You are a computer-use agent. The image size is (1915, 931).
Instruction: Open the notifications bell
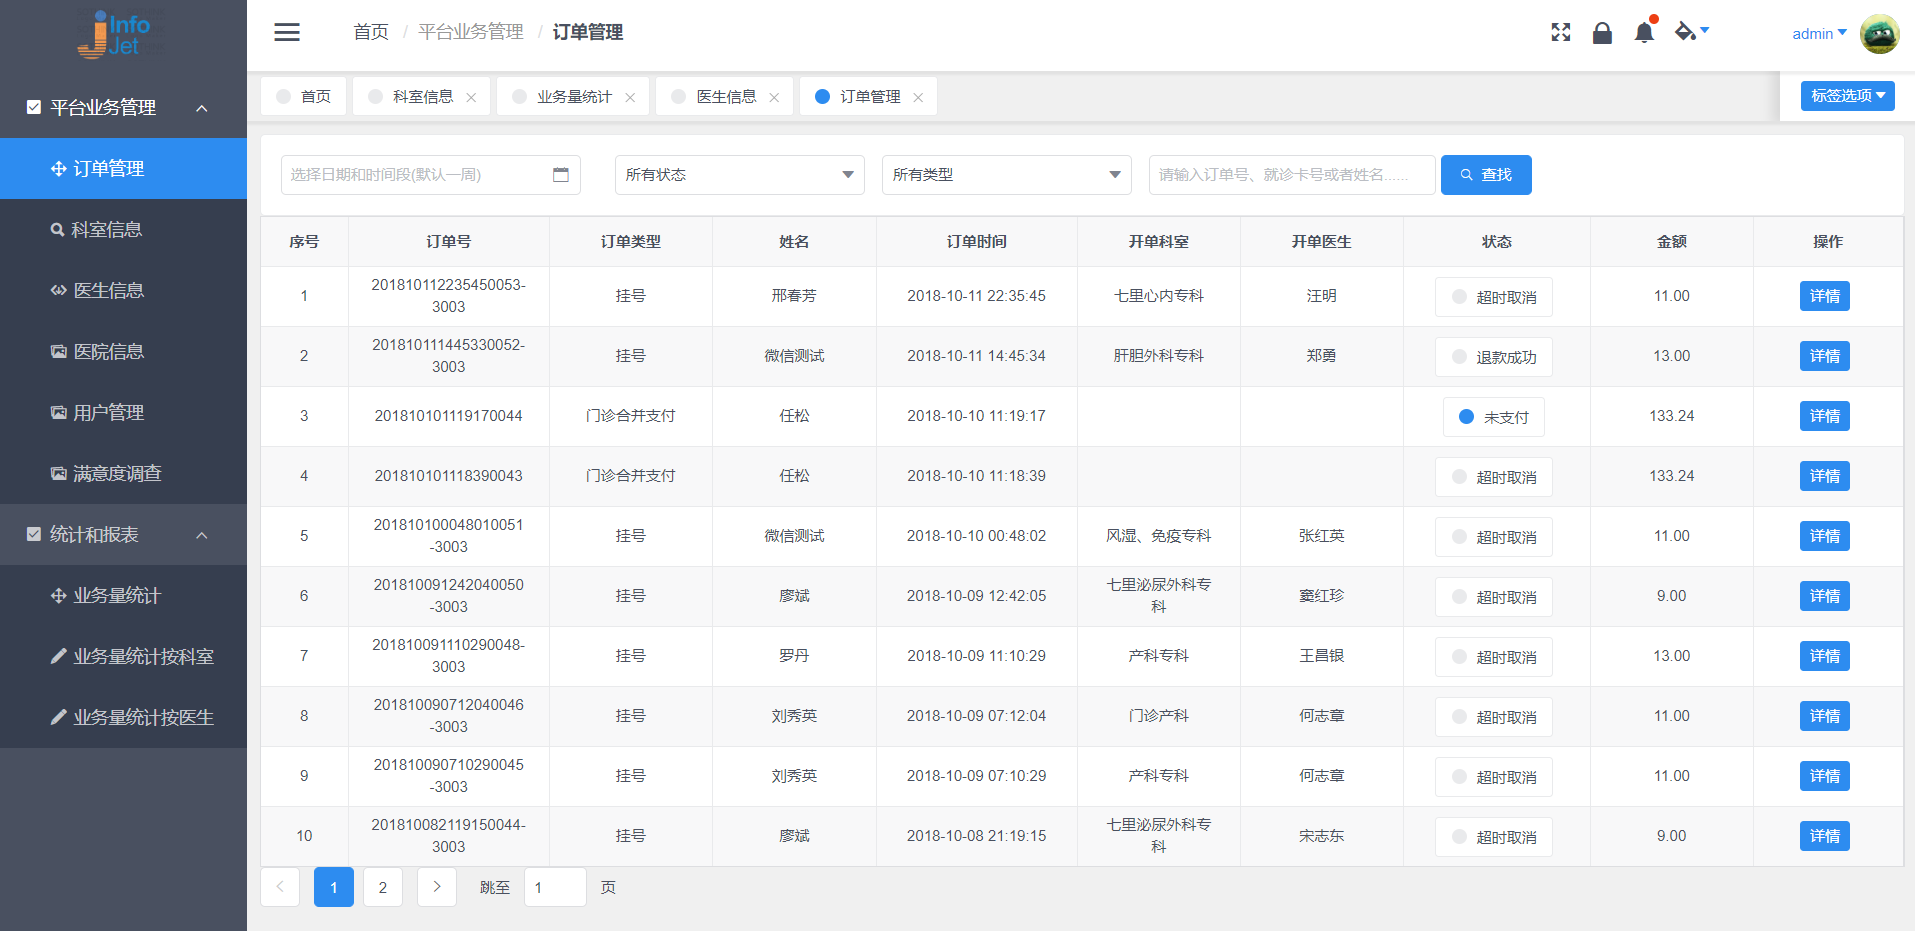click(x=1643, y=33)
